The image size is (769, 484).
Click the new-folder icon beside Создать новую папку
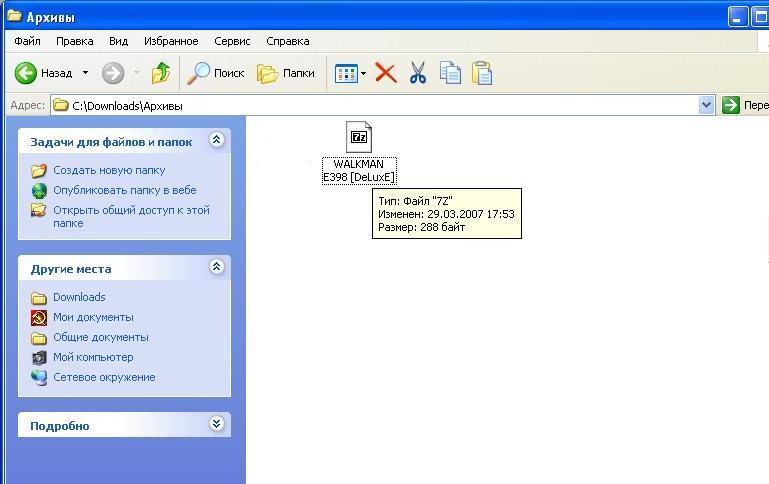pyautogui.click(x=39, y=170)
